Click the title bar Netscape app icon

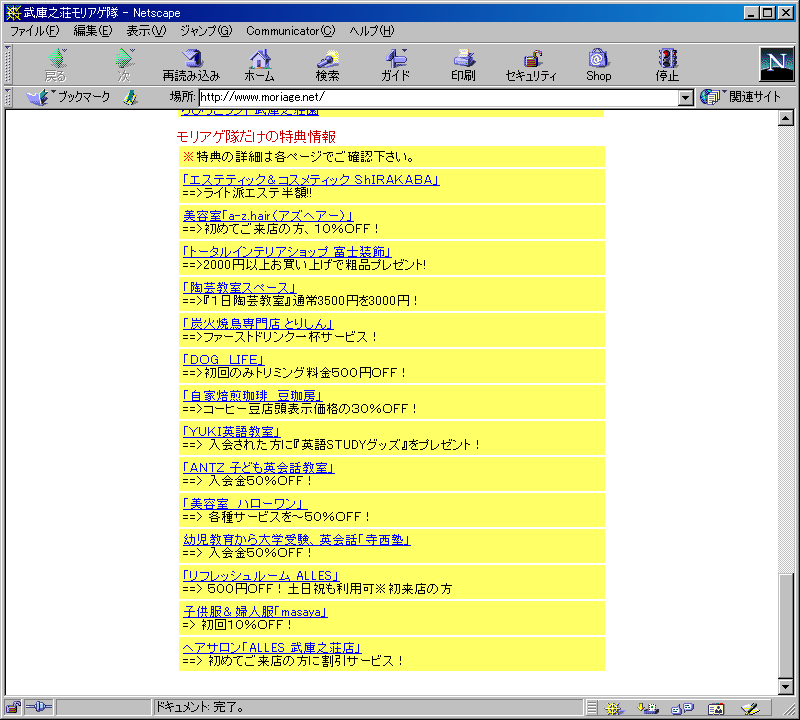13,12
